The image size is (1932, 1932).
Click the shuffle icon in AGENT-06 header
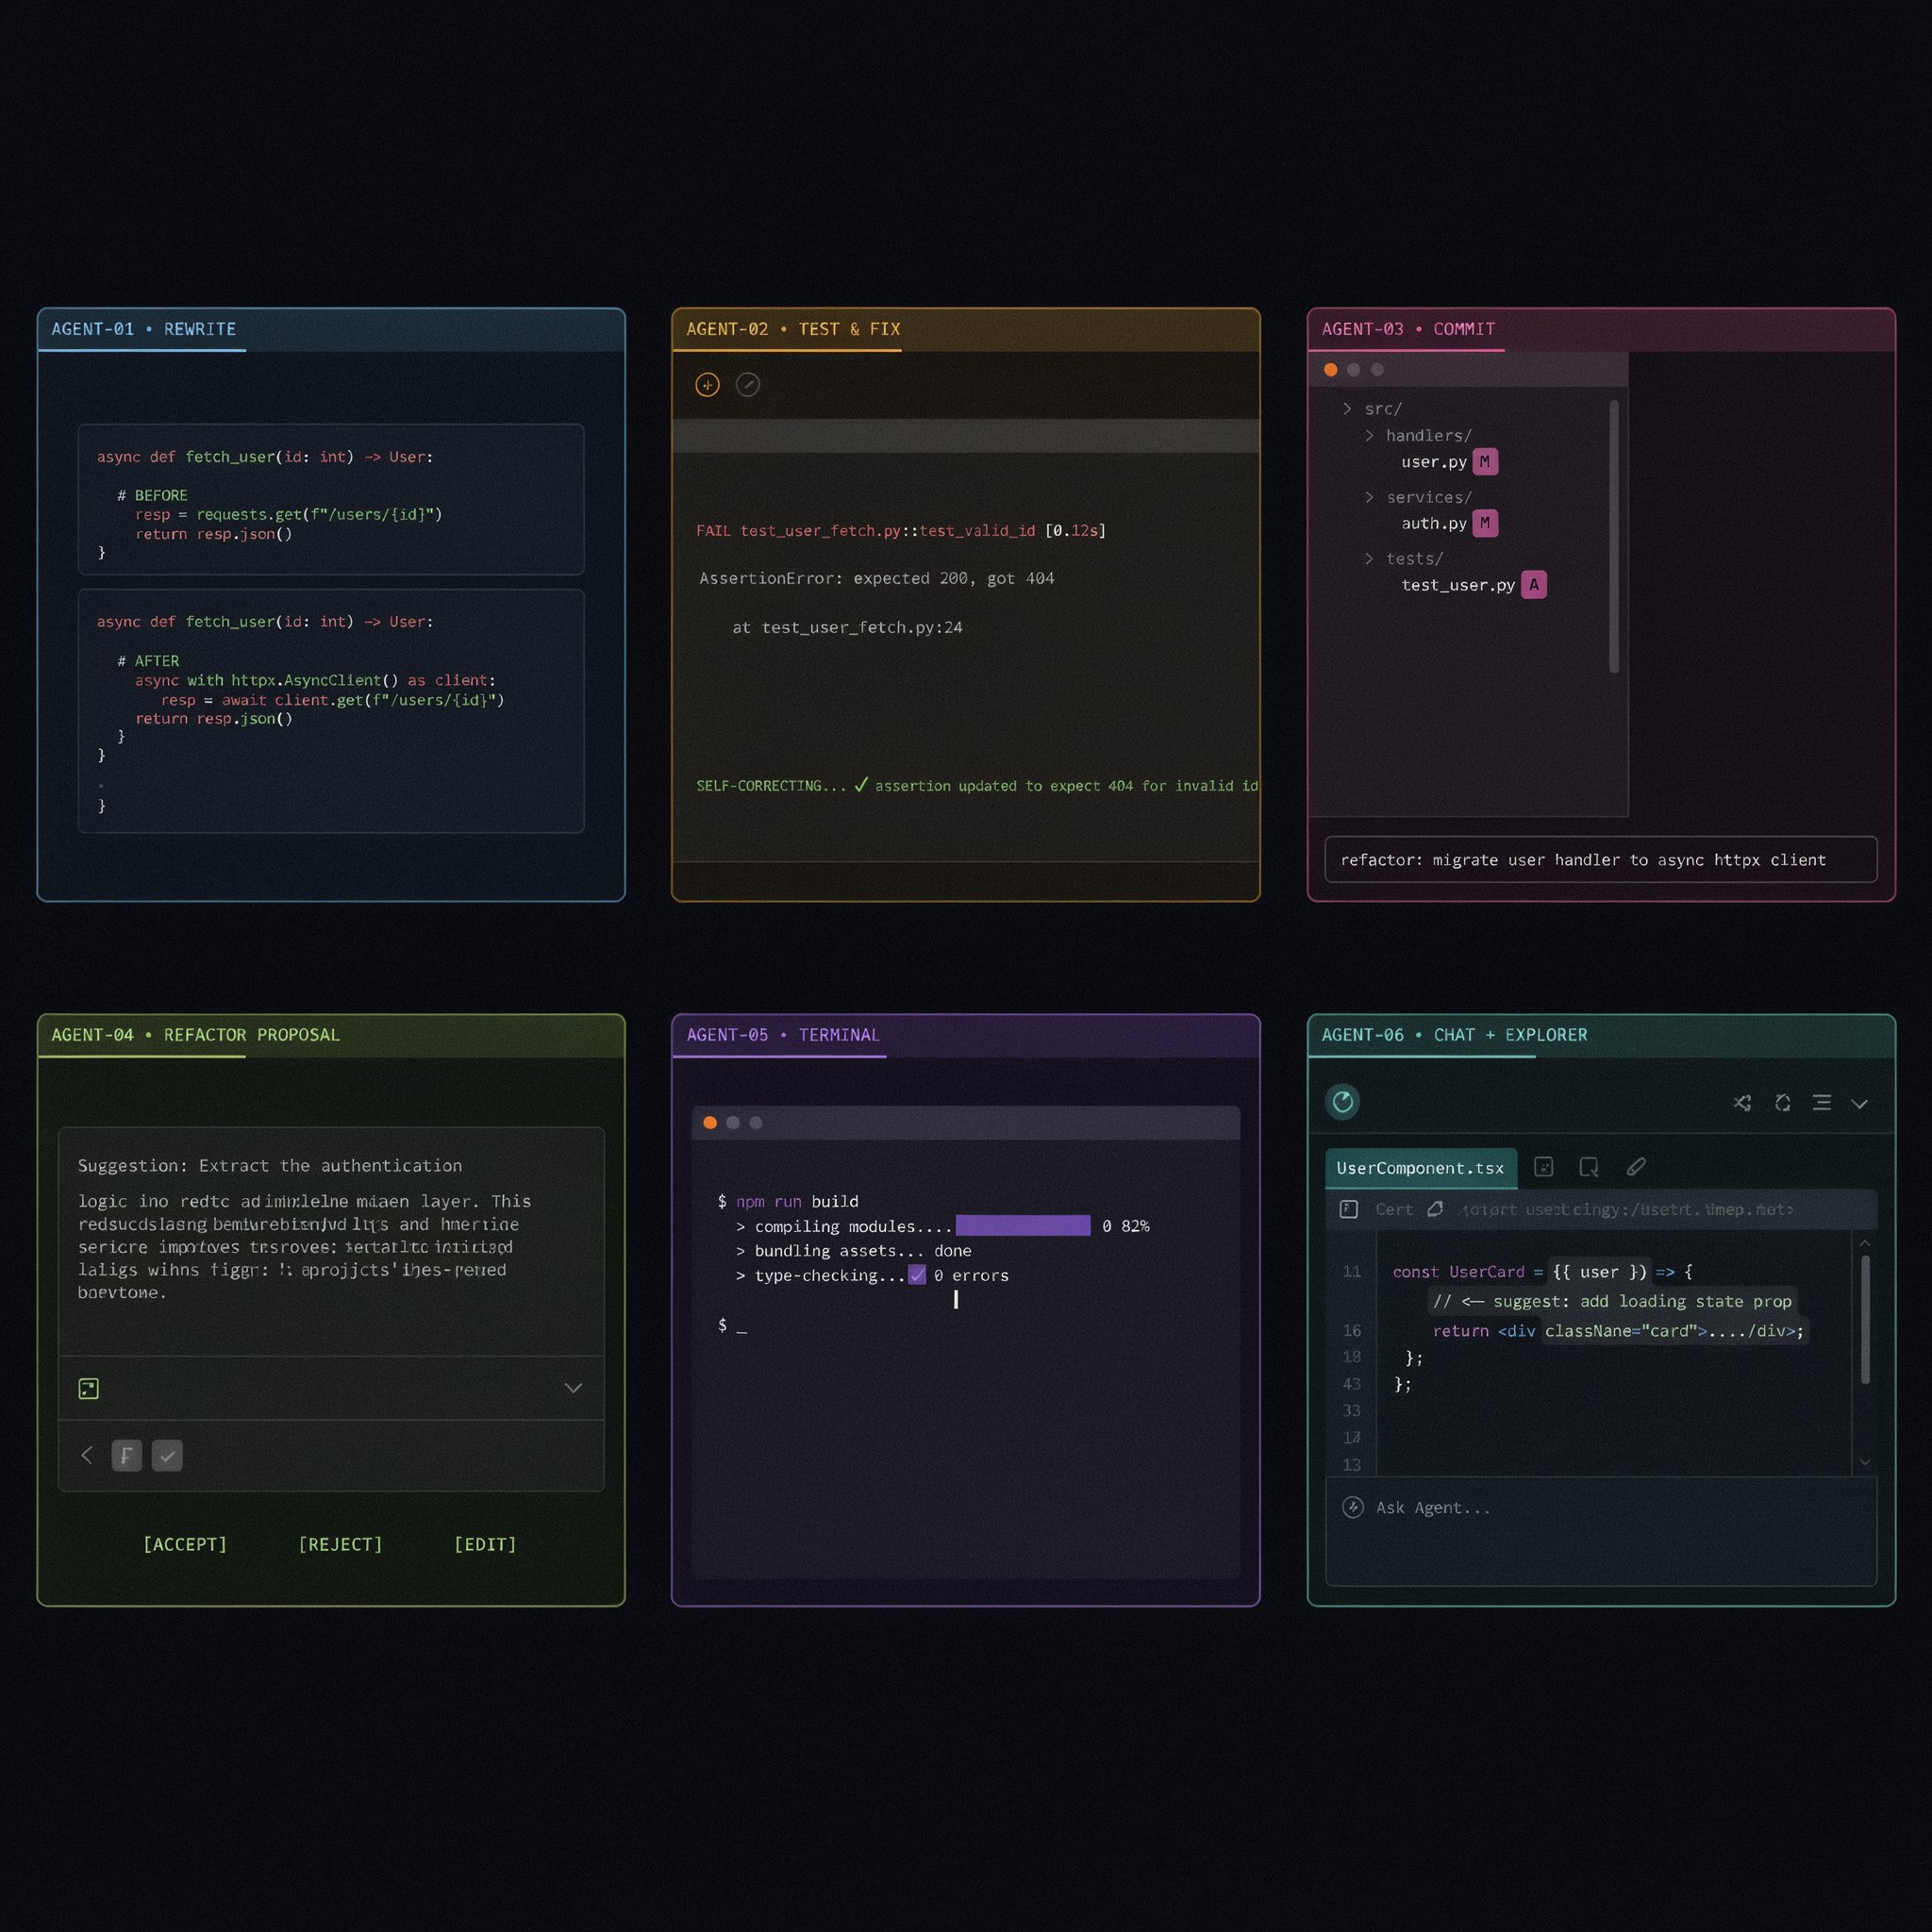(1743, 1103)
